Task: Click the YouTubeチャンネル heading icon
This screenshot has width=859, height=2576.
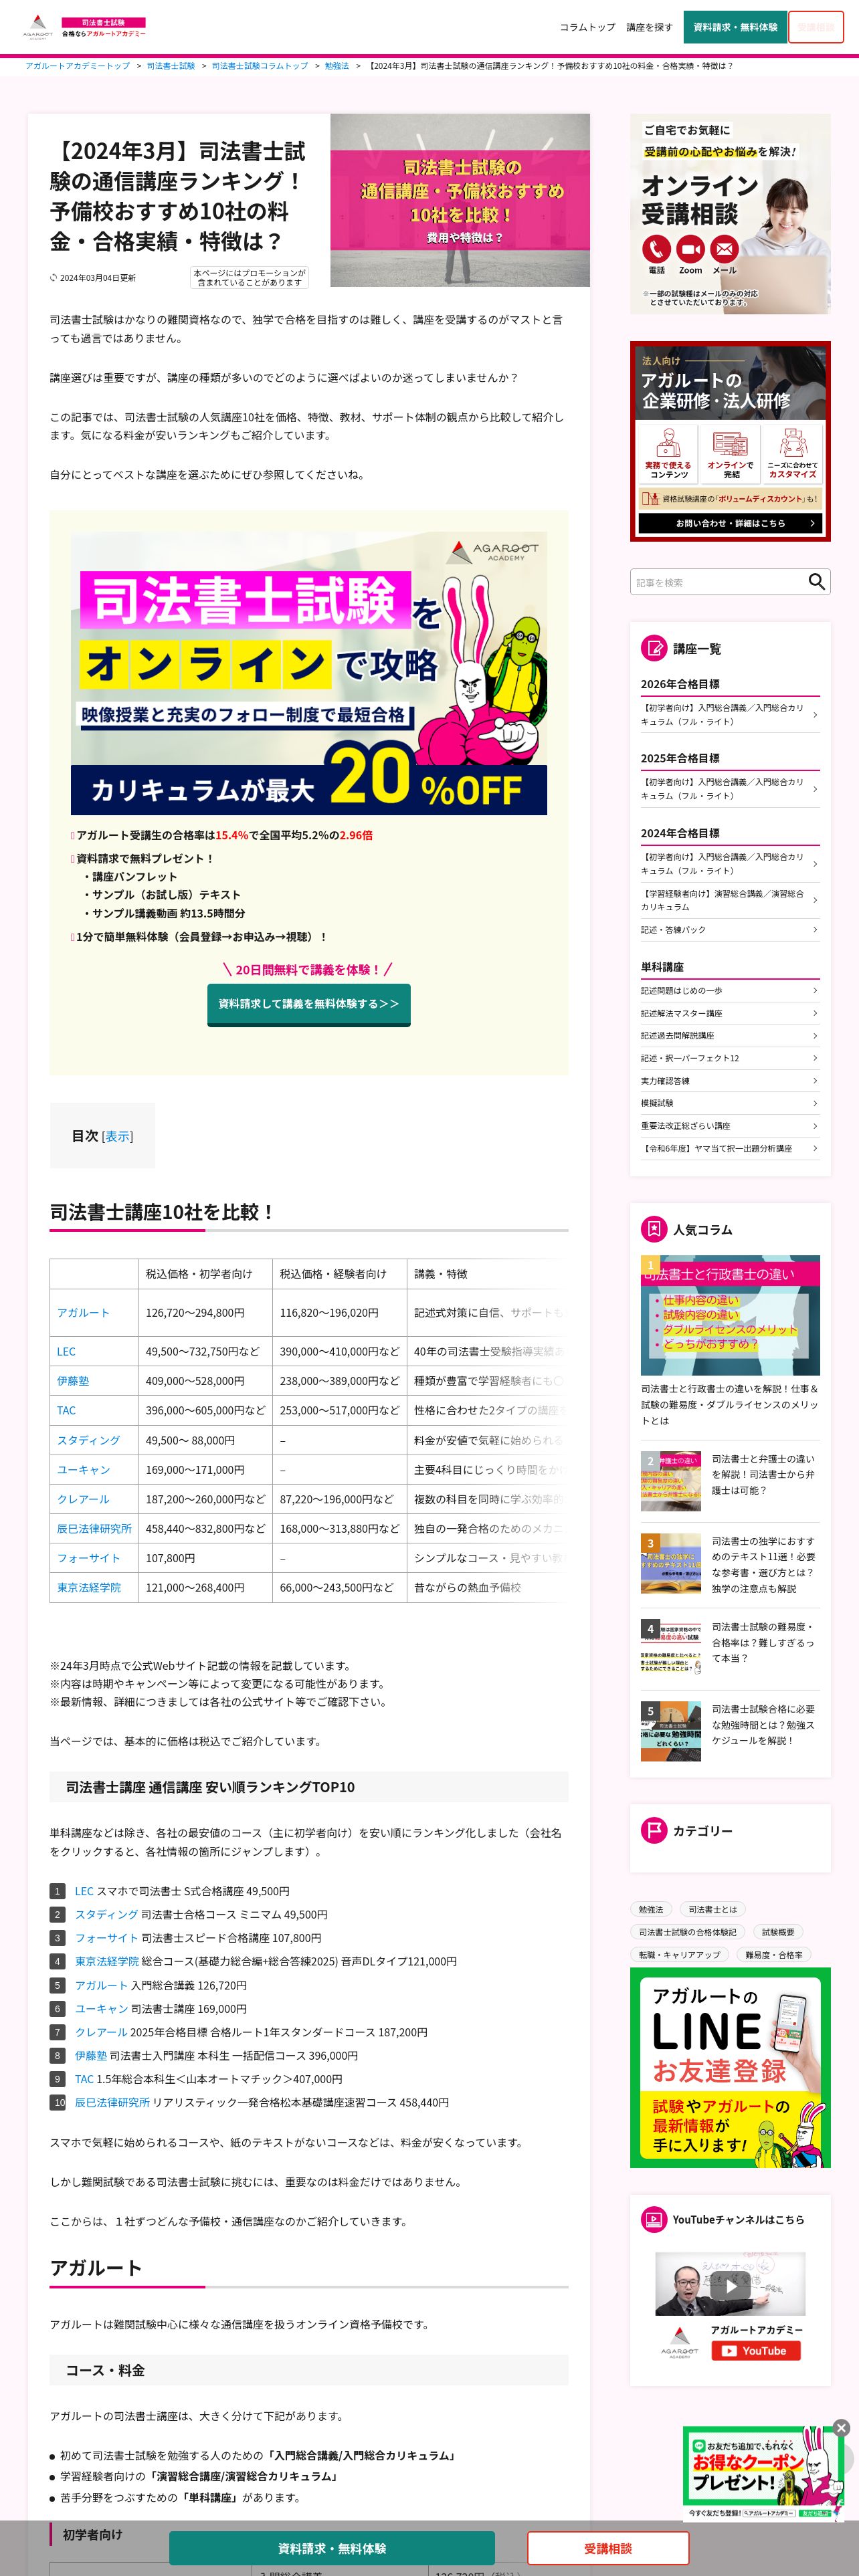Action: pyautogui.click(x=653, y=2219)
